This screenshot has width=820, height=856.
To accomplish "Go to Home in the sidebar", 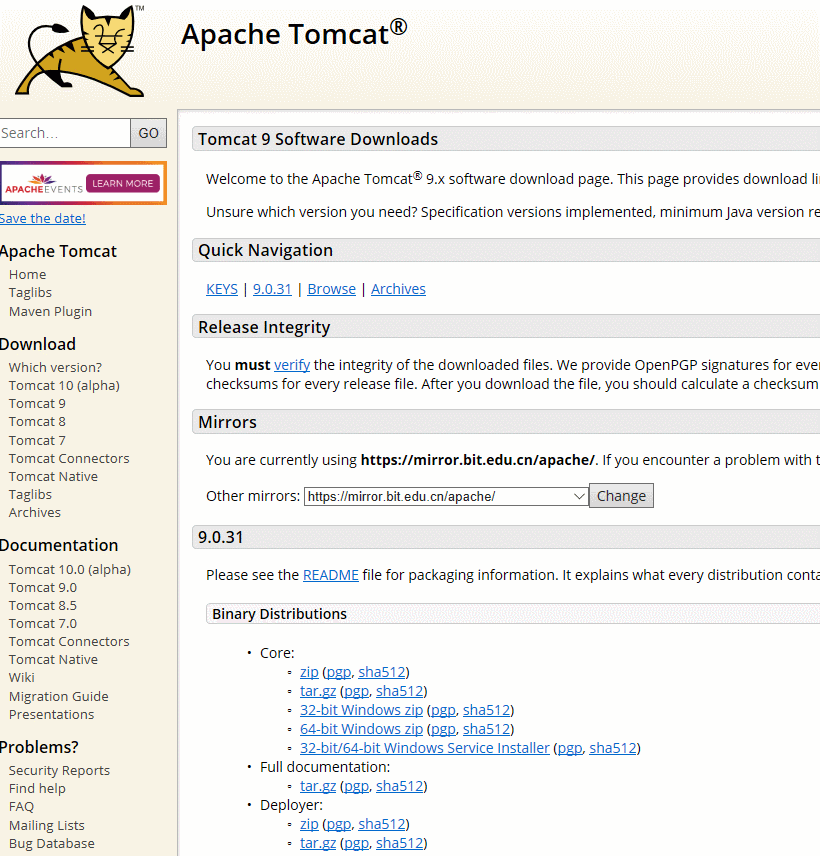I will point(27,274).
